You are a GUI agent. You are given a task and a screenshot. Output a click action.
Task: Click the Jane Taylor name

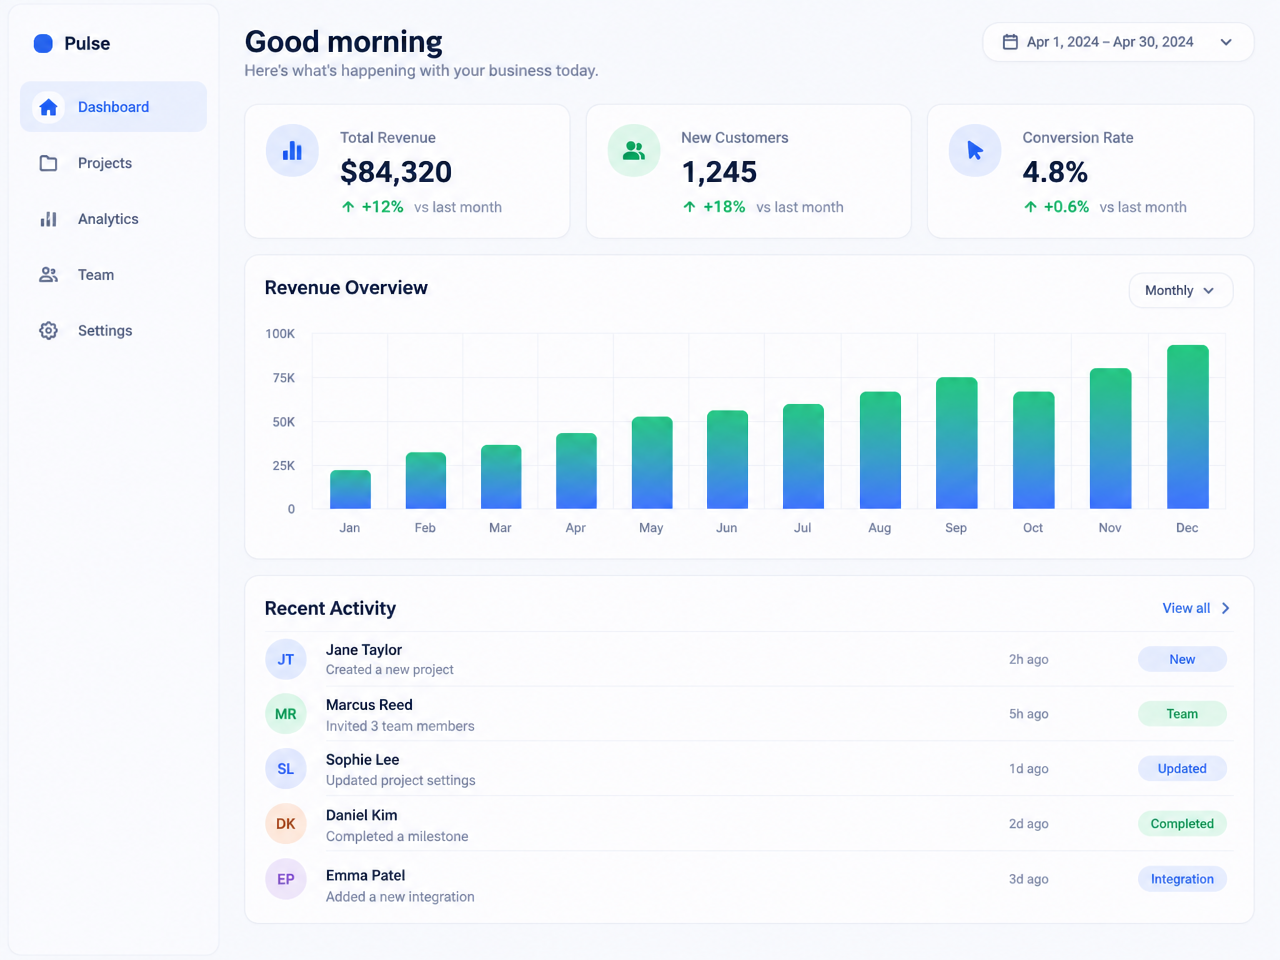[x=364, y=650]
